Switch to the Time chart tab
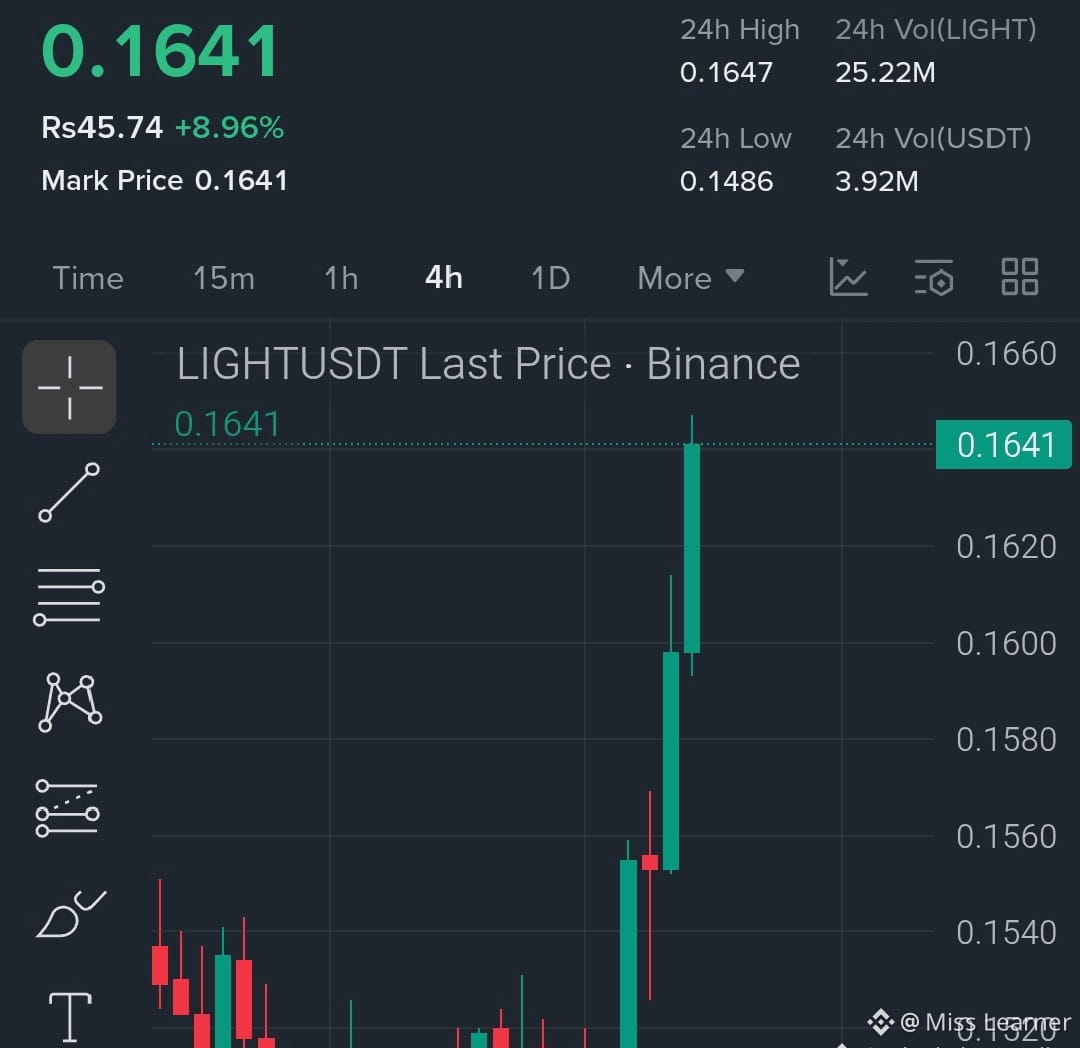 click(x=88, y=278)
